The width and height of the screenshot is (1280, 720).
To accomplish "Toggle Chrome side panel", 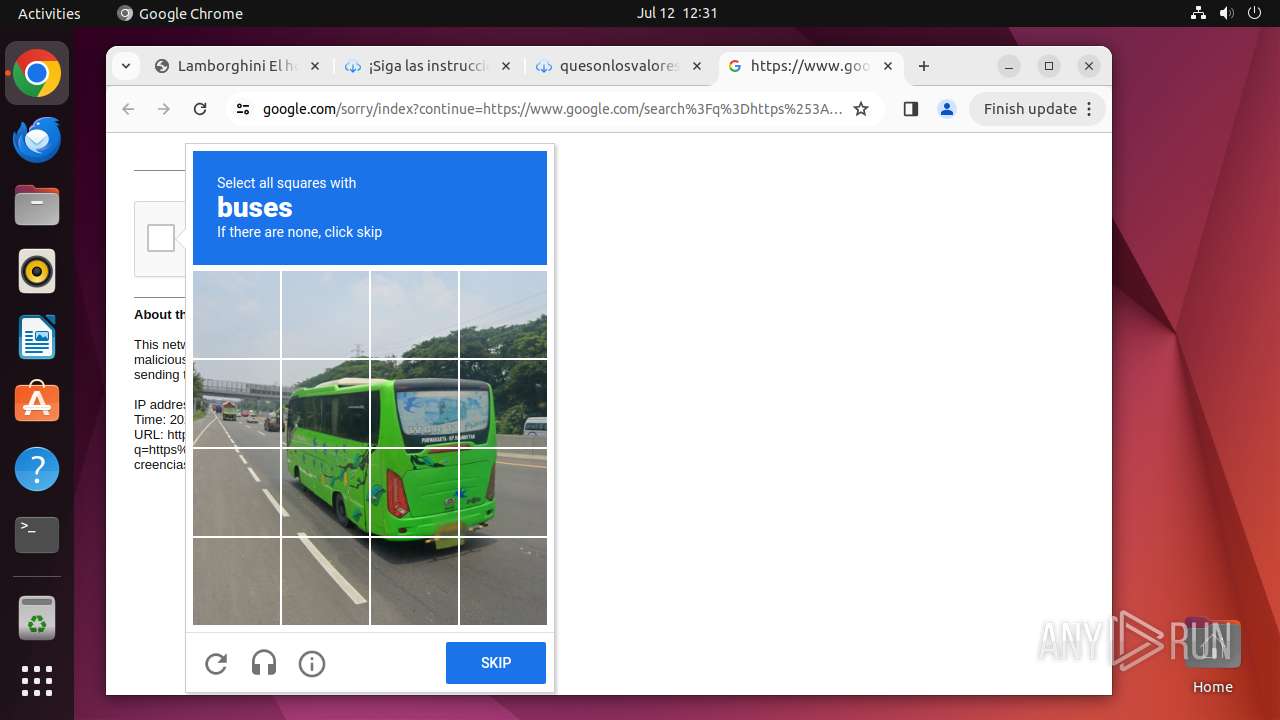I will [x=910, y=109].
